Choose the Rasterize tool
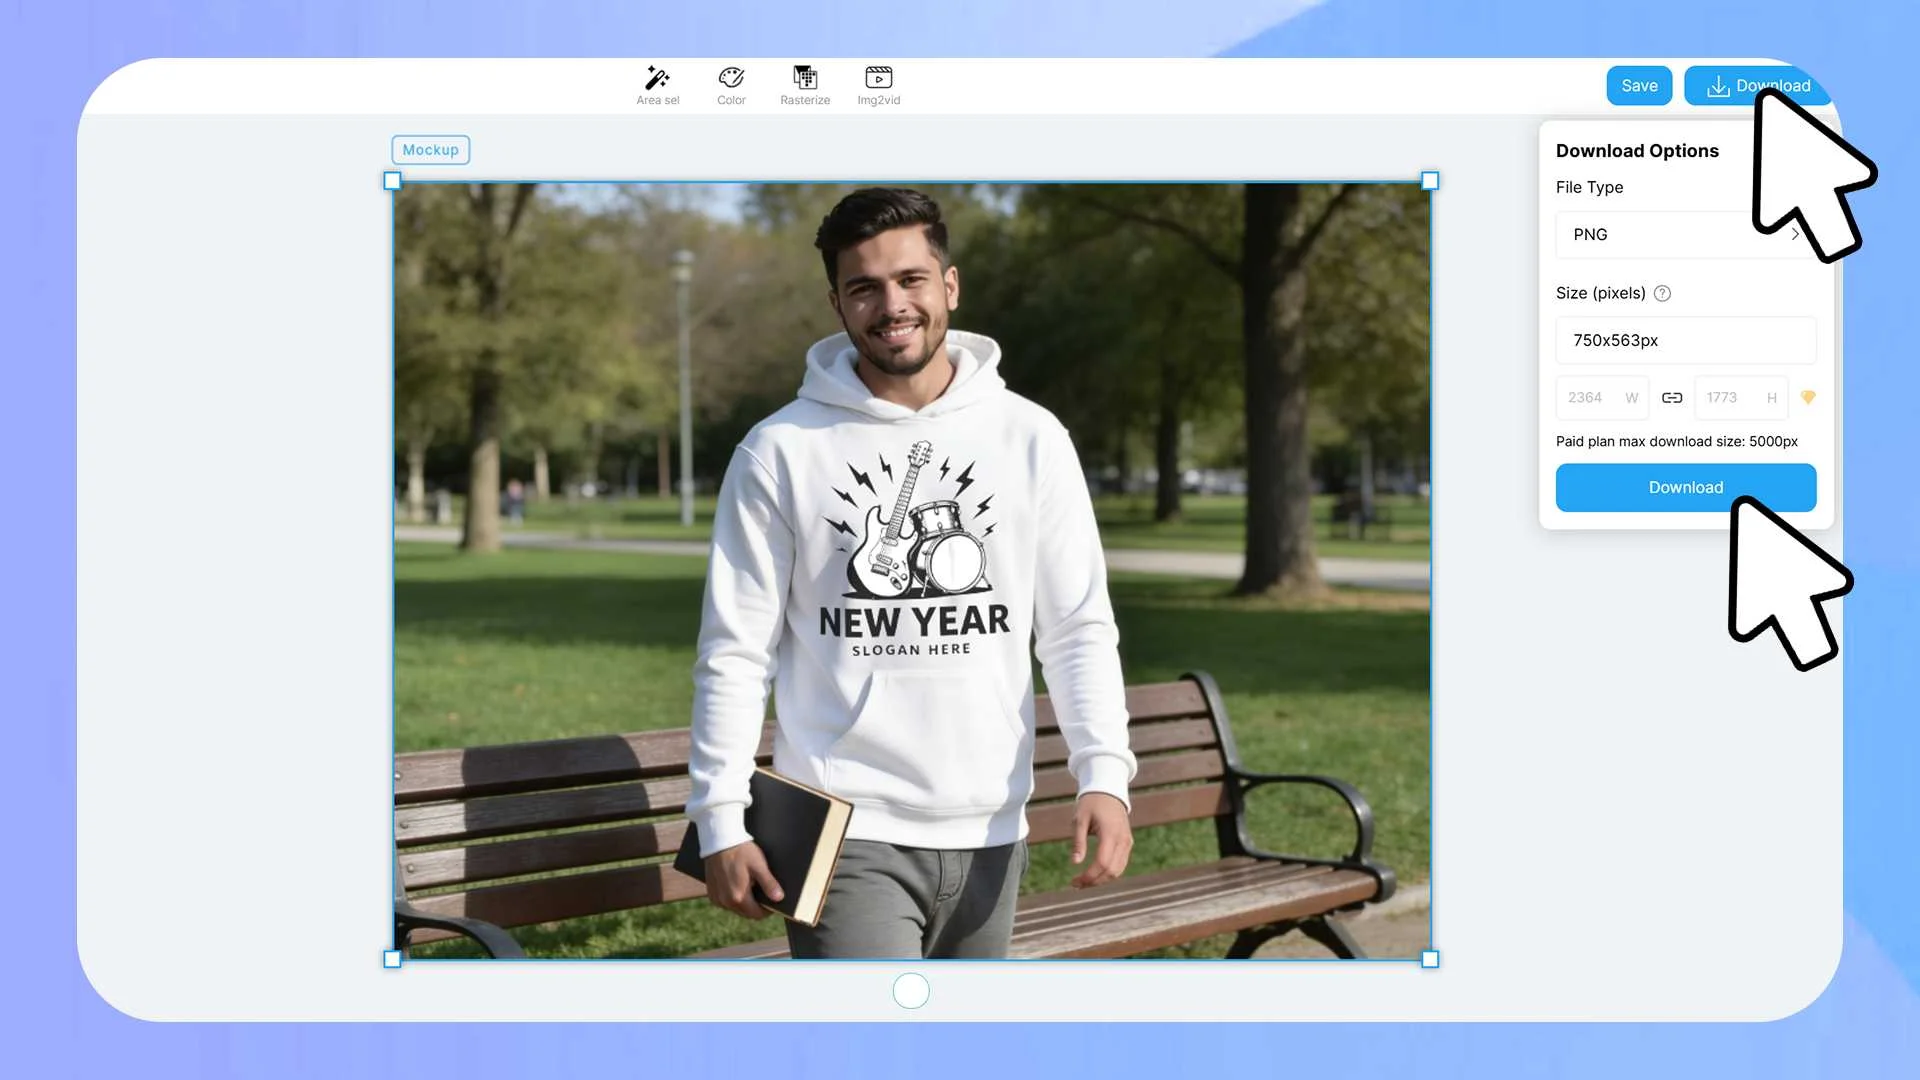The width and height of the screenshot is (1920, 1080). pos(805,85)
